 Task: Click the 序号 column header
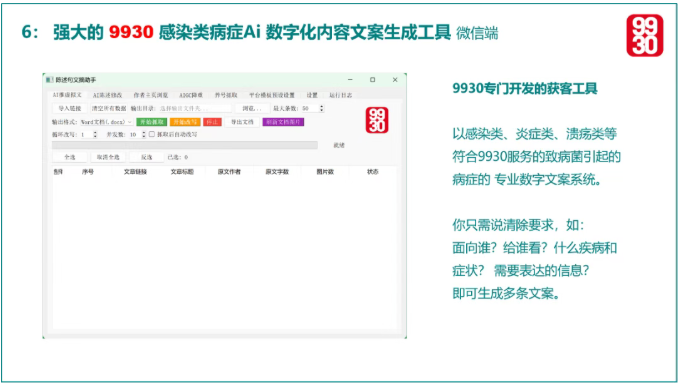[x=88, y=172]
